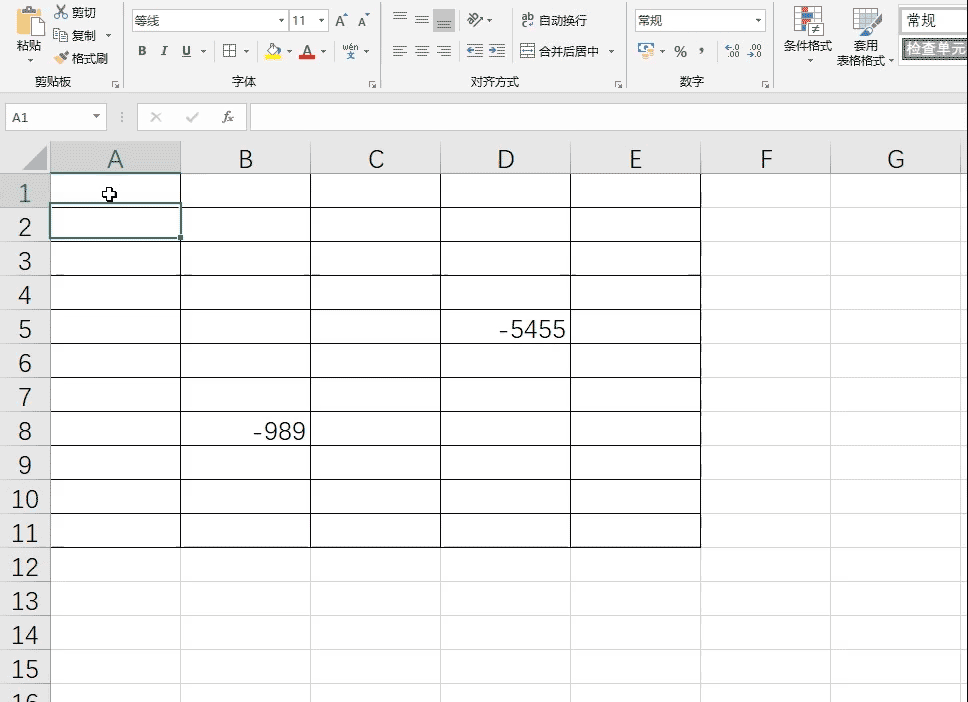
Task: Click the text orientation icon
Action: click(475, 20)
